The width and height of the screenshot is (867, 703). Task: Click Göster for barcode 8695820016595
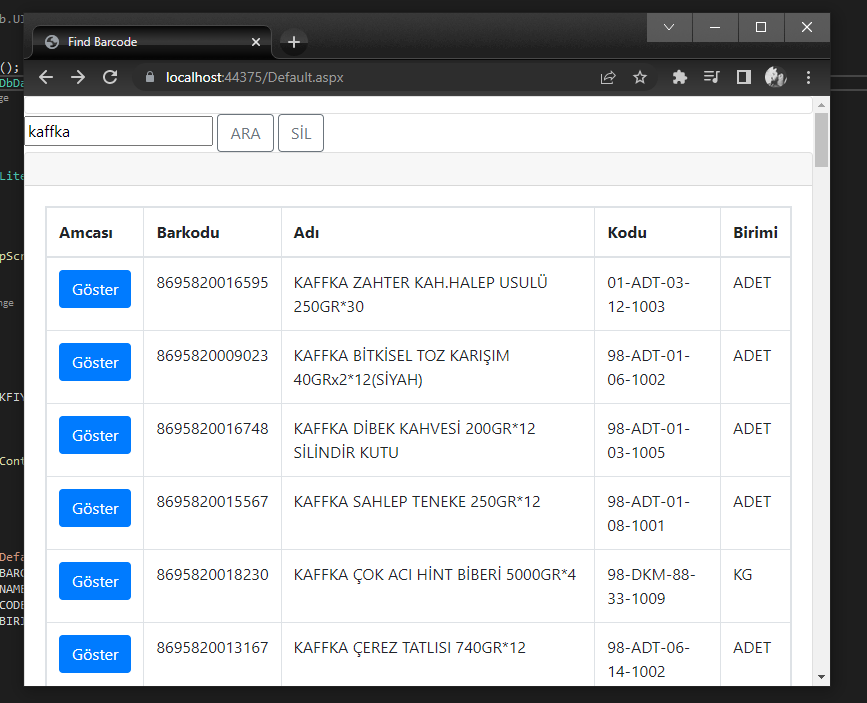click(x=95, y=289)
